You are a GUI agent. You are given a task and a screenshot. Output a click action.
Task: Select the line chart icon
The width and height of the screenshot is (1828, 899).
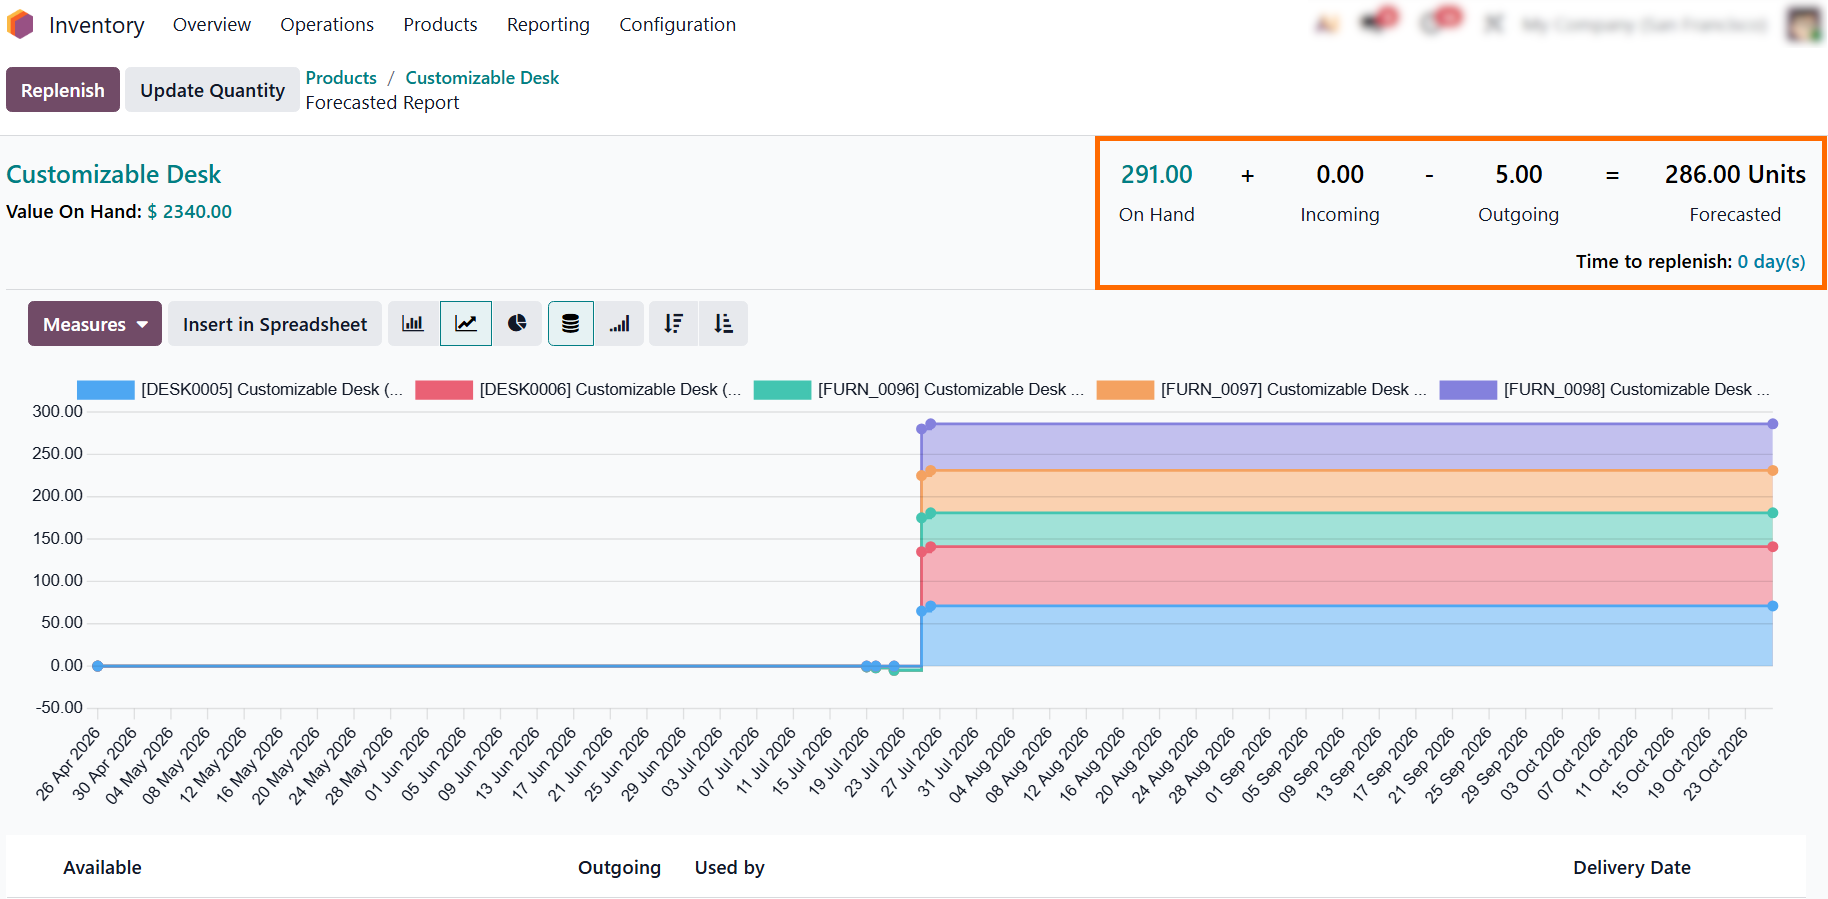pos(466,324)
